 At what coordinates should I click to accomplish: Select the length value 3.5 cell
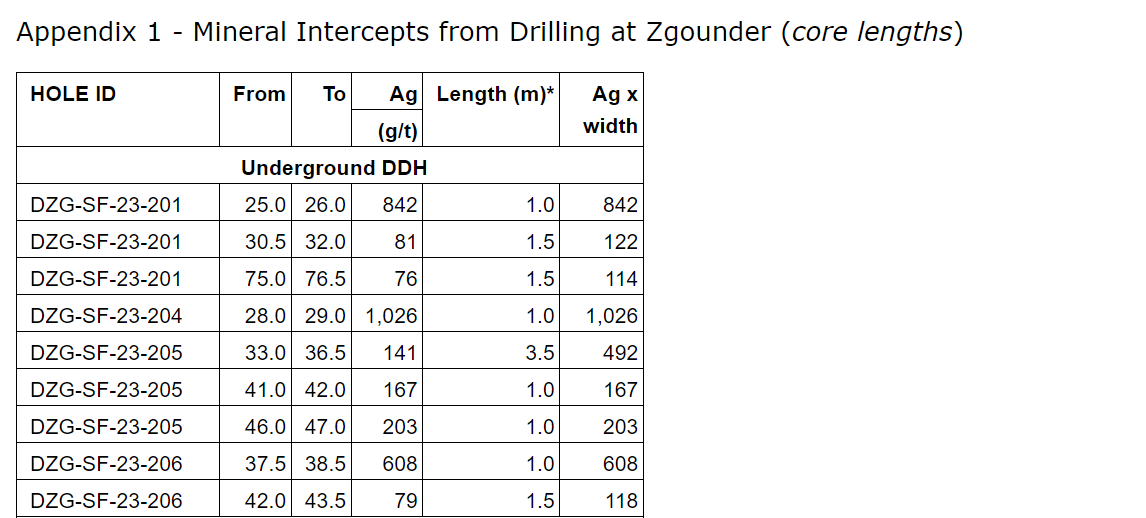coord(540,353)
